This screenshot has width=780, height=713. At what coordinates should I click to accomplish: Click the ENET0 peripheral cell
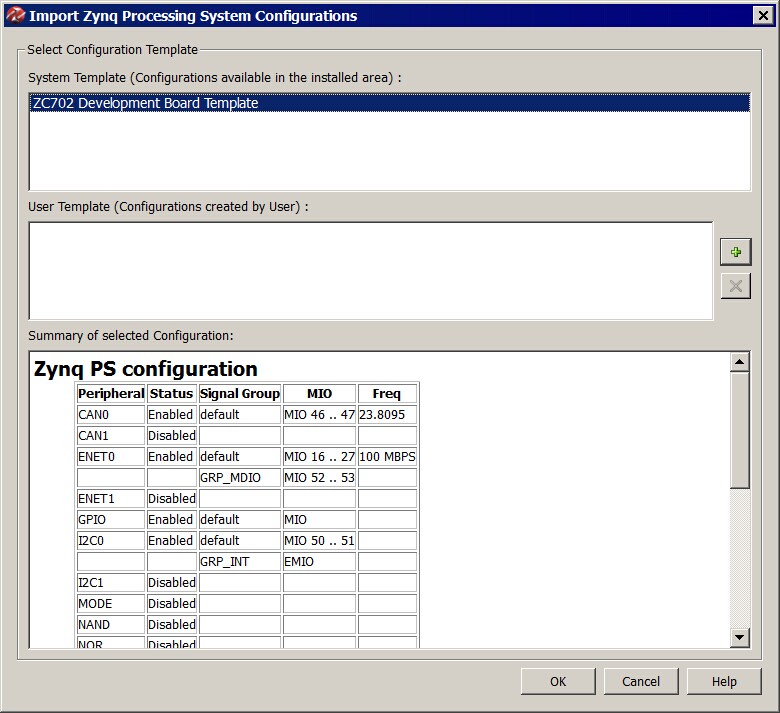pos(111,456)
